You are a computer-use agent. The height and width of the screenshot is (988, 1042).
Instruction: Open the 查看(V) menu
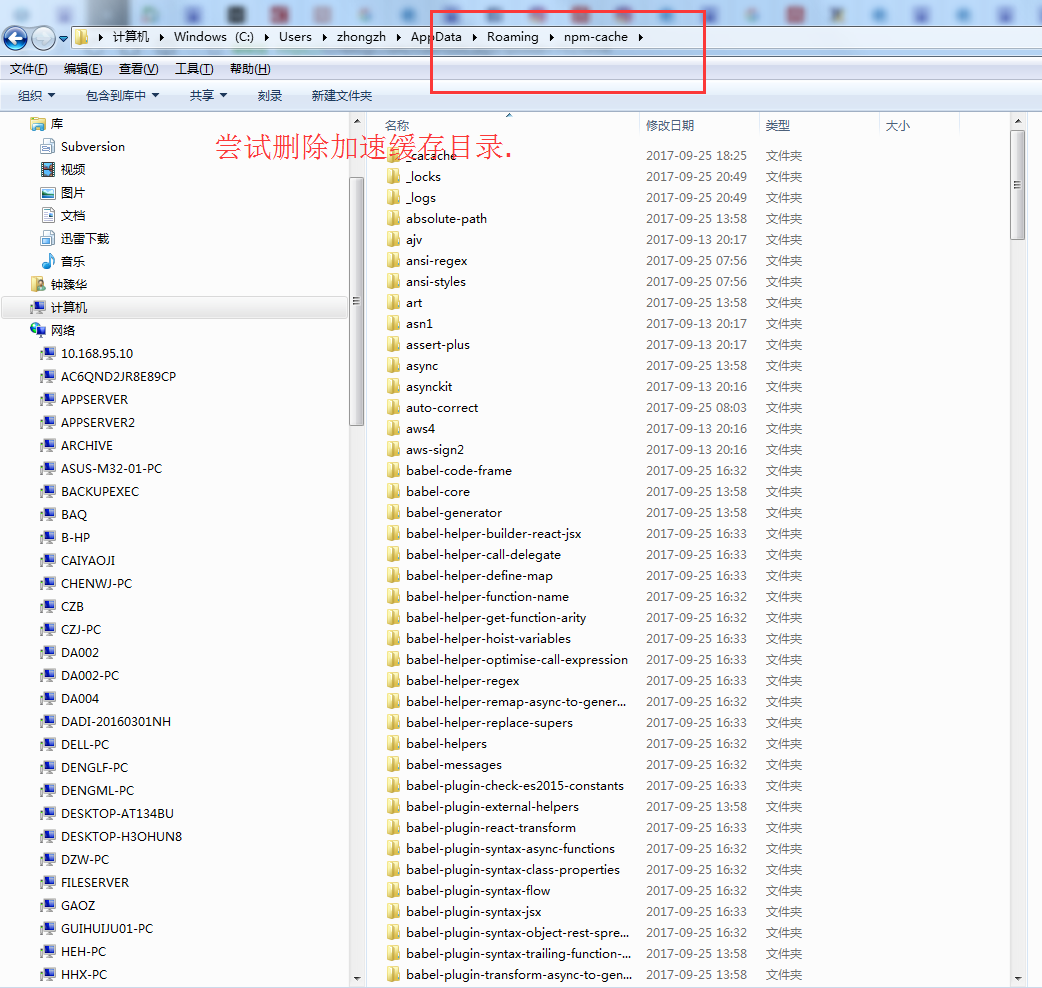138,69
